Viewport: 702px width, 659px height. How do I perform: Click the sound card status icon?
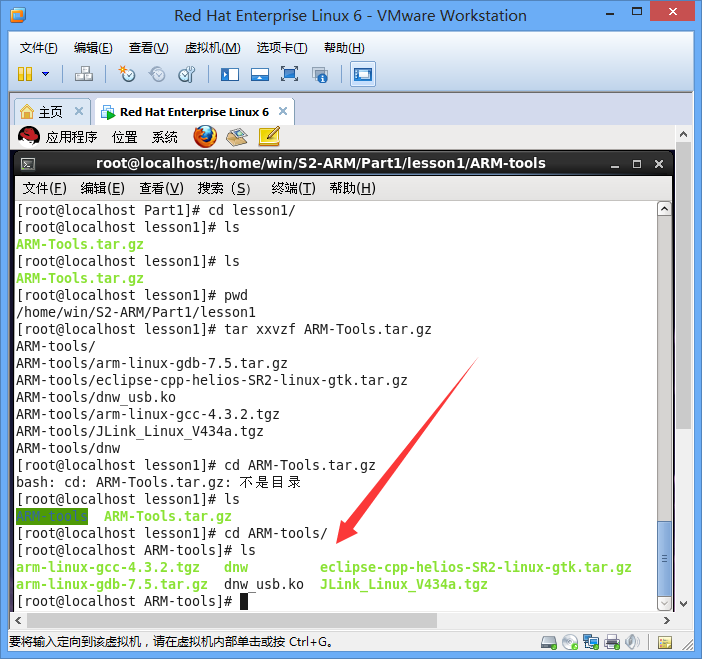632,642
